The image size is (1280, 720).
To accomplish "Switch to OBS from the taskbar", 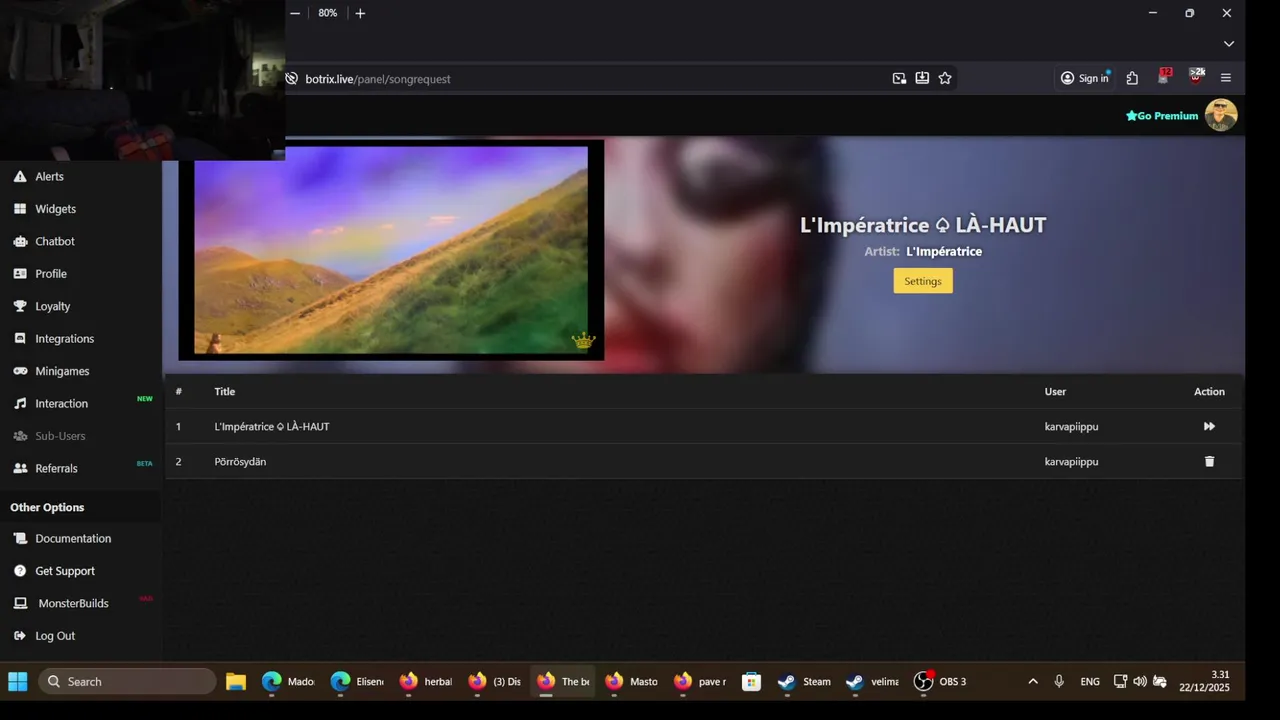I will point(942,682).
